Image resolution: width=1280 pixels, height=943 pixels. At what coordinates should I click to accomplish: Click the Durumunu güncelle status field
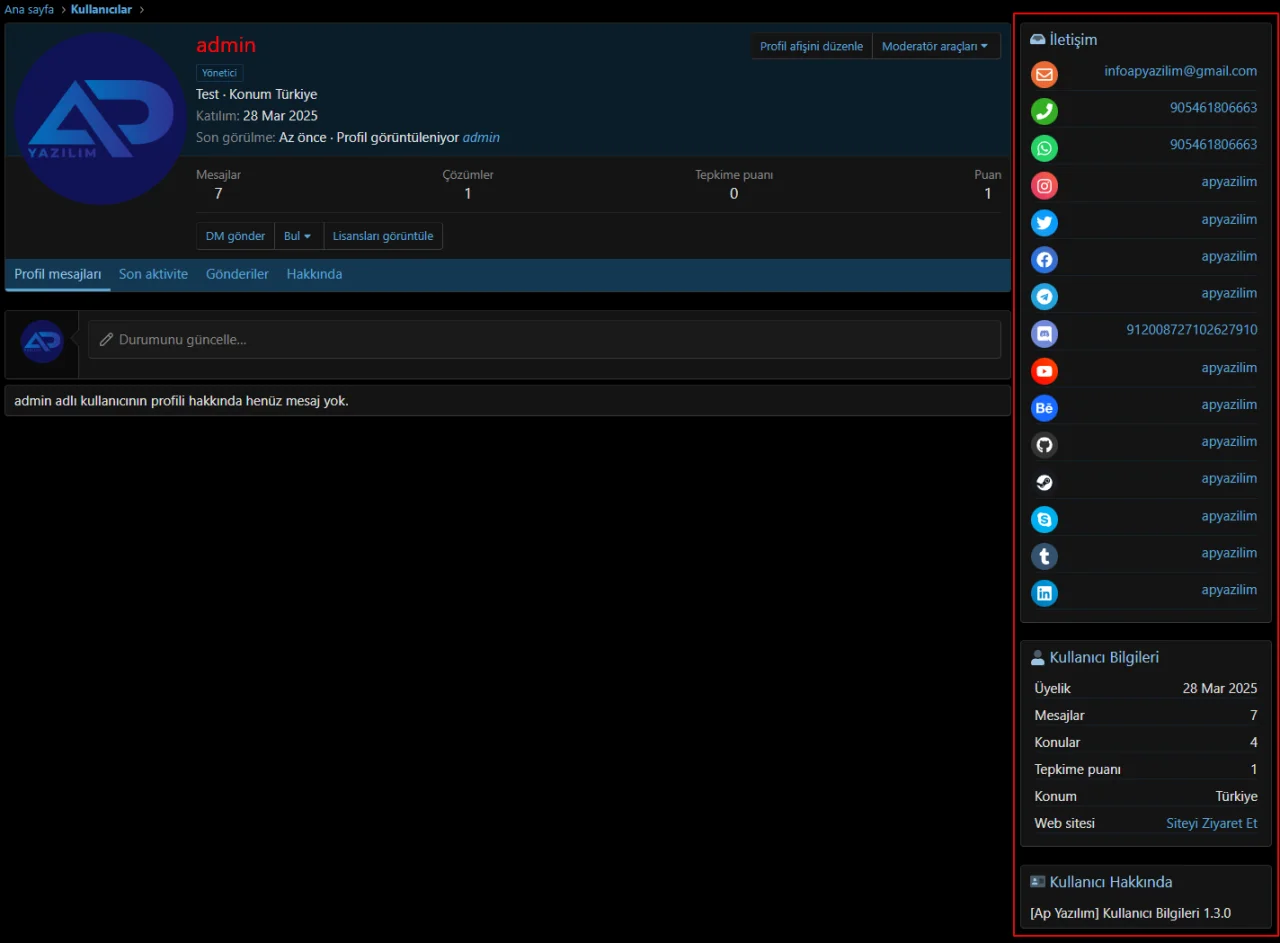click(544, 340)
